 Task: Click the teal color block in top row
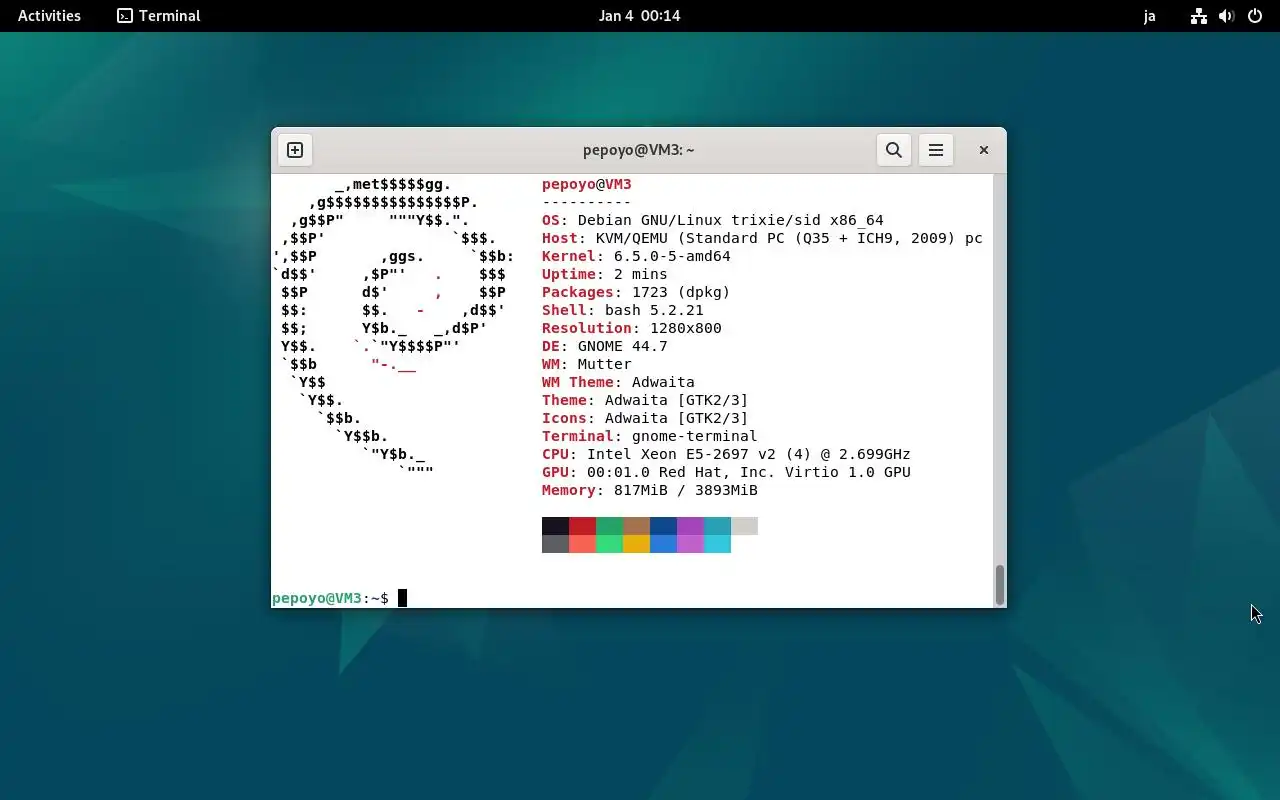tap(717, 526)
